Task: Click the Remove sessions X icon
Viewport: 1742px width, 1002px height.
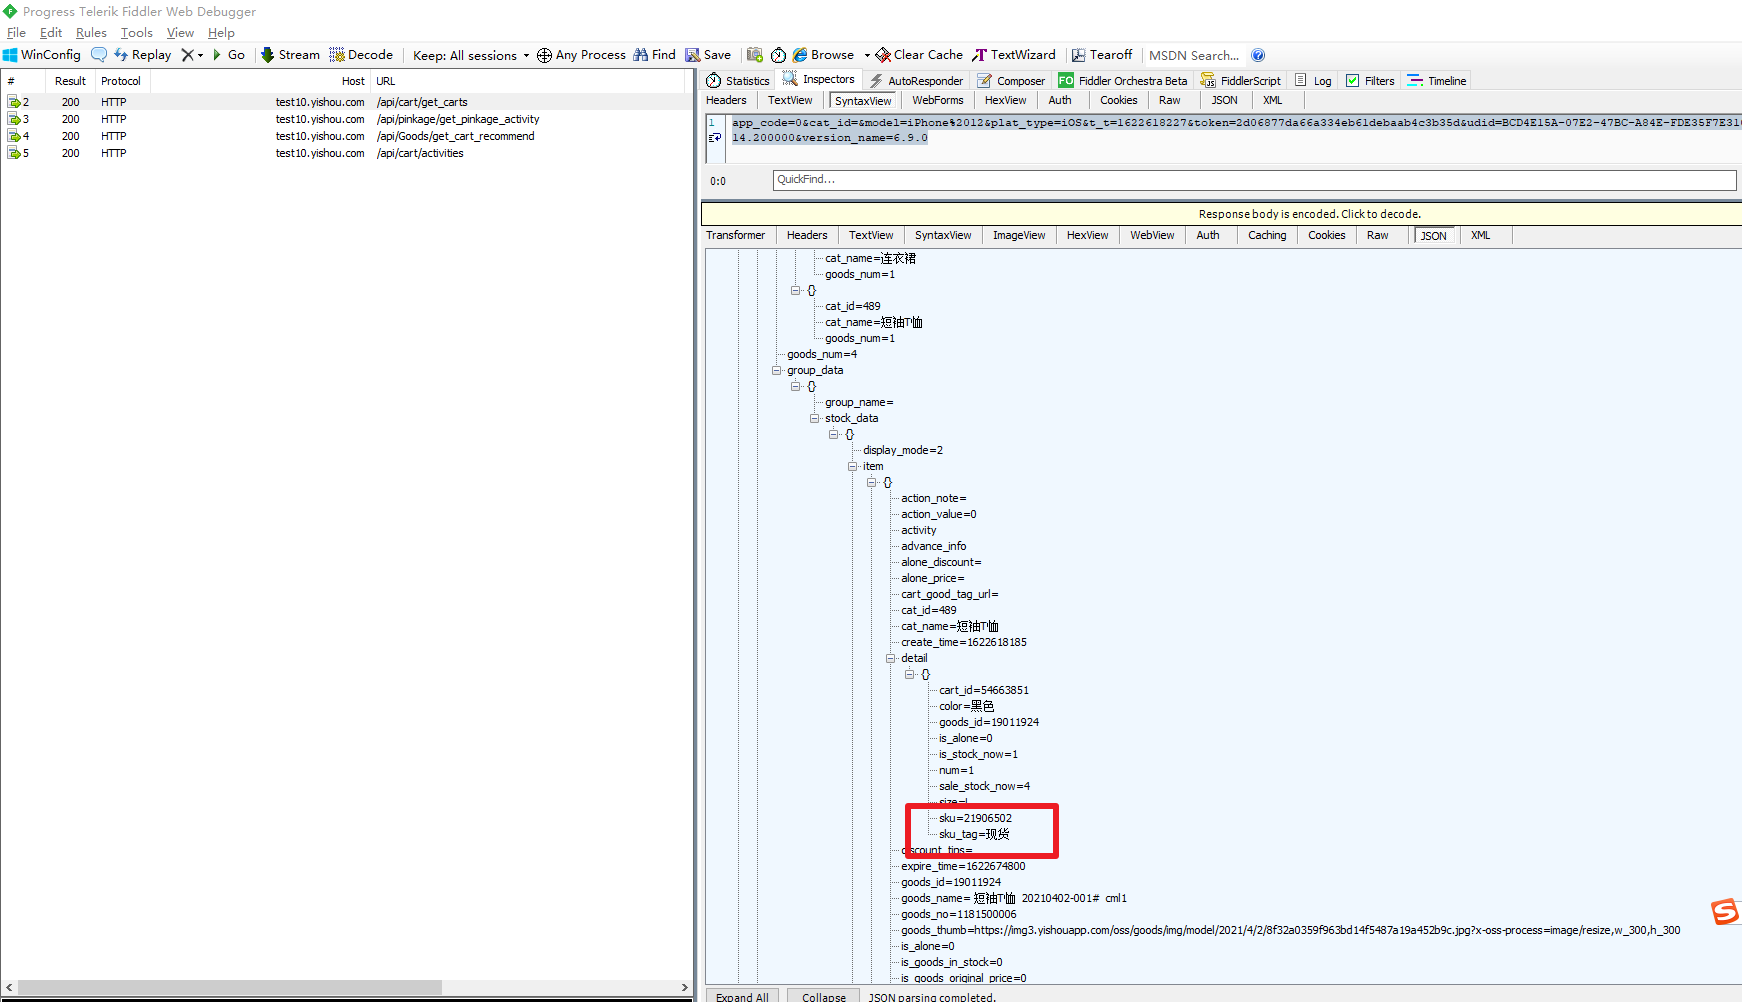Action: (x=187, y=55)
